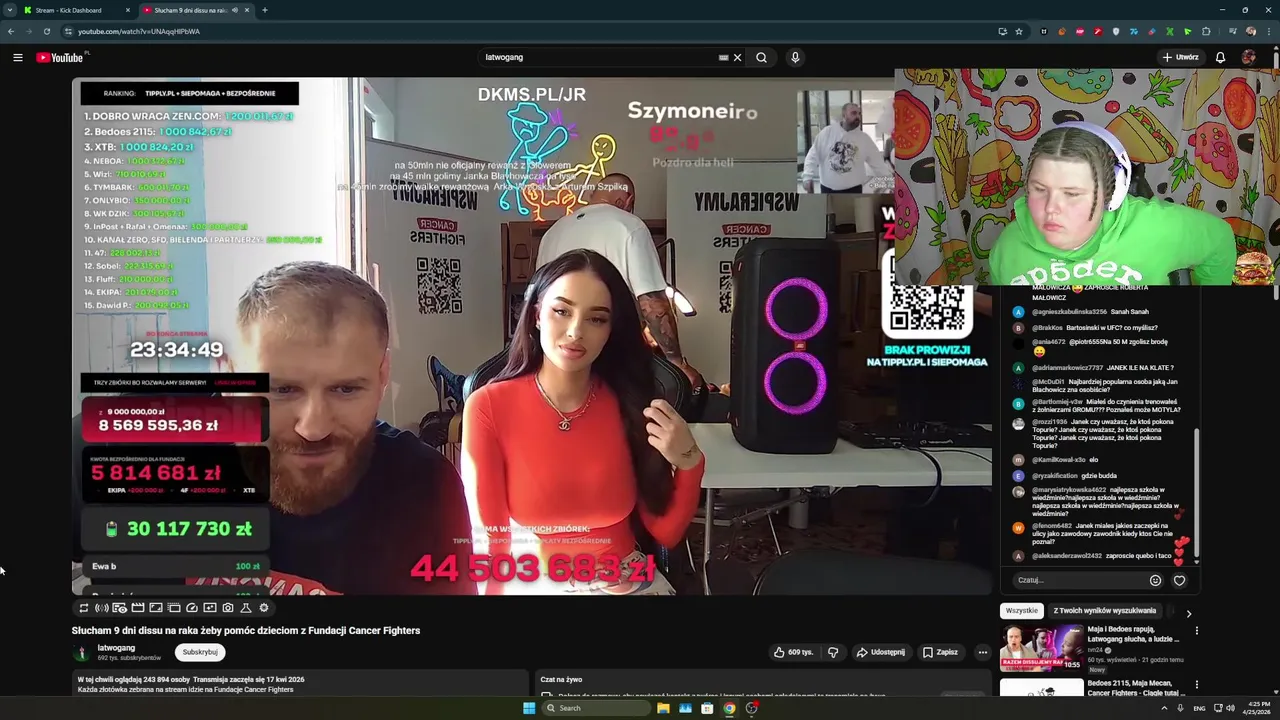Click the Utwórz create button
1280x720 pixels.
[1180, 57]
